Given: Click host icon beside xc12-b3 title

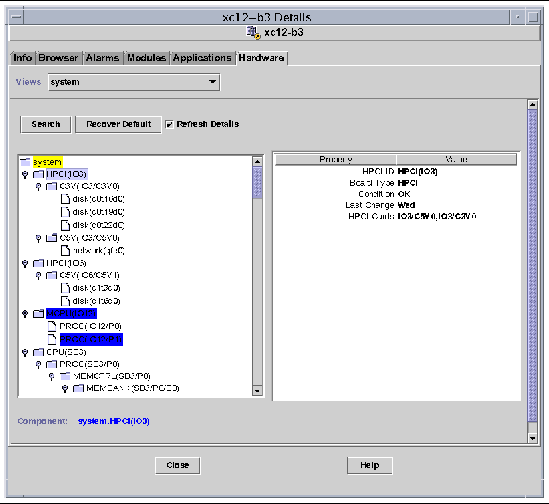Looking at the screenshot, I should pos(253,33).
